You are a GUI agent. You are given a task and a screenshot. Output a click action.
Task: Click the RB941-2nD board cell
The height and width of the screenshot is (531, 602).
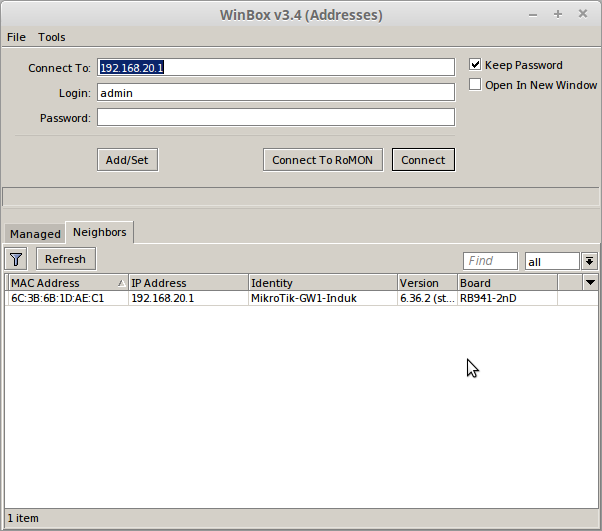[x=507, y=298]
